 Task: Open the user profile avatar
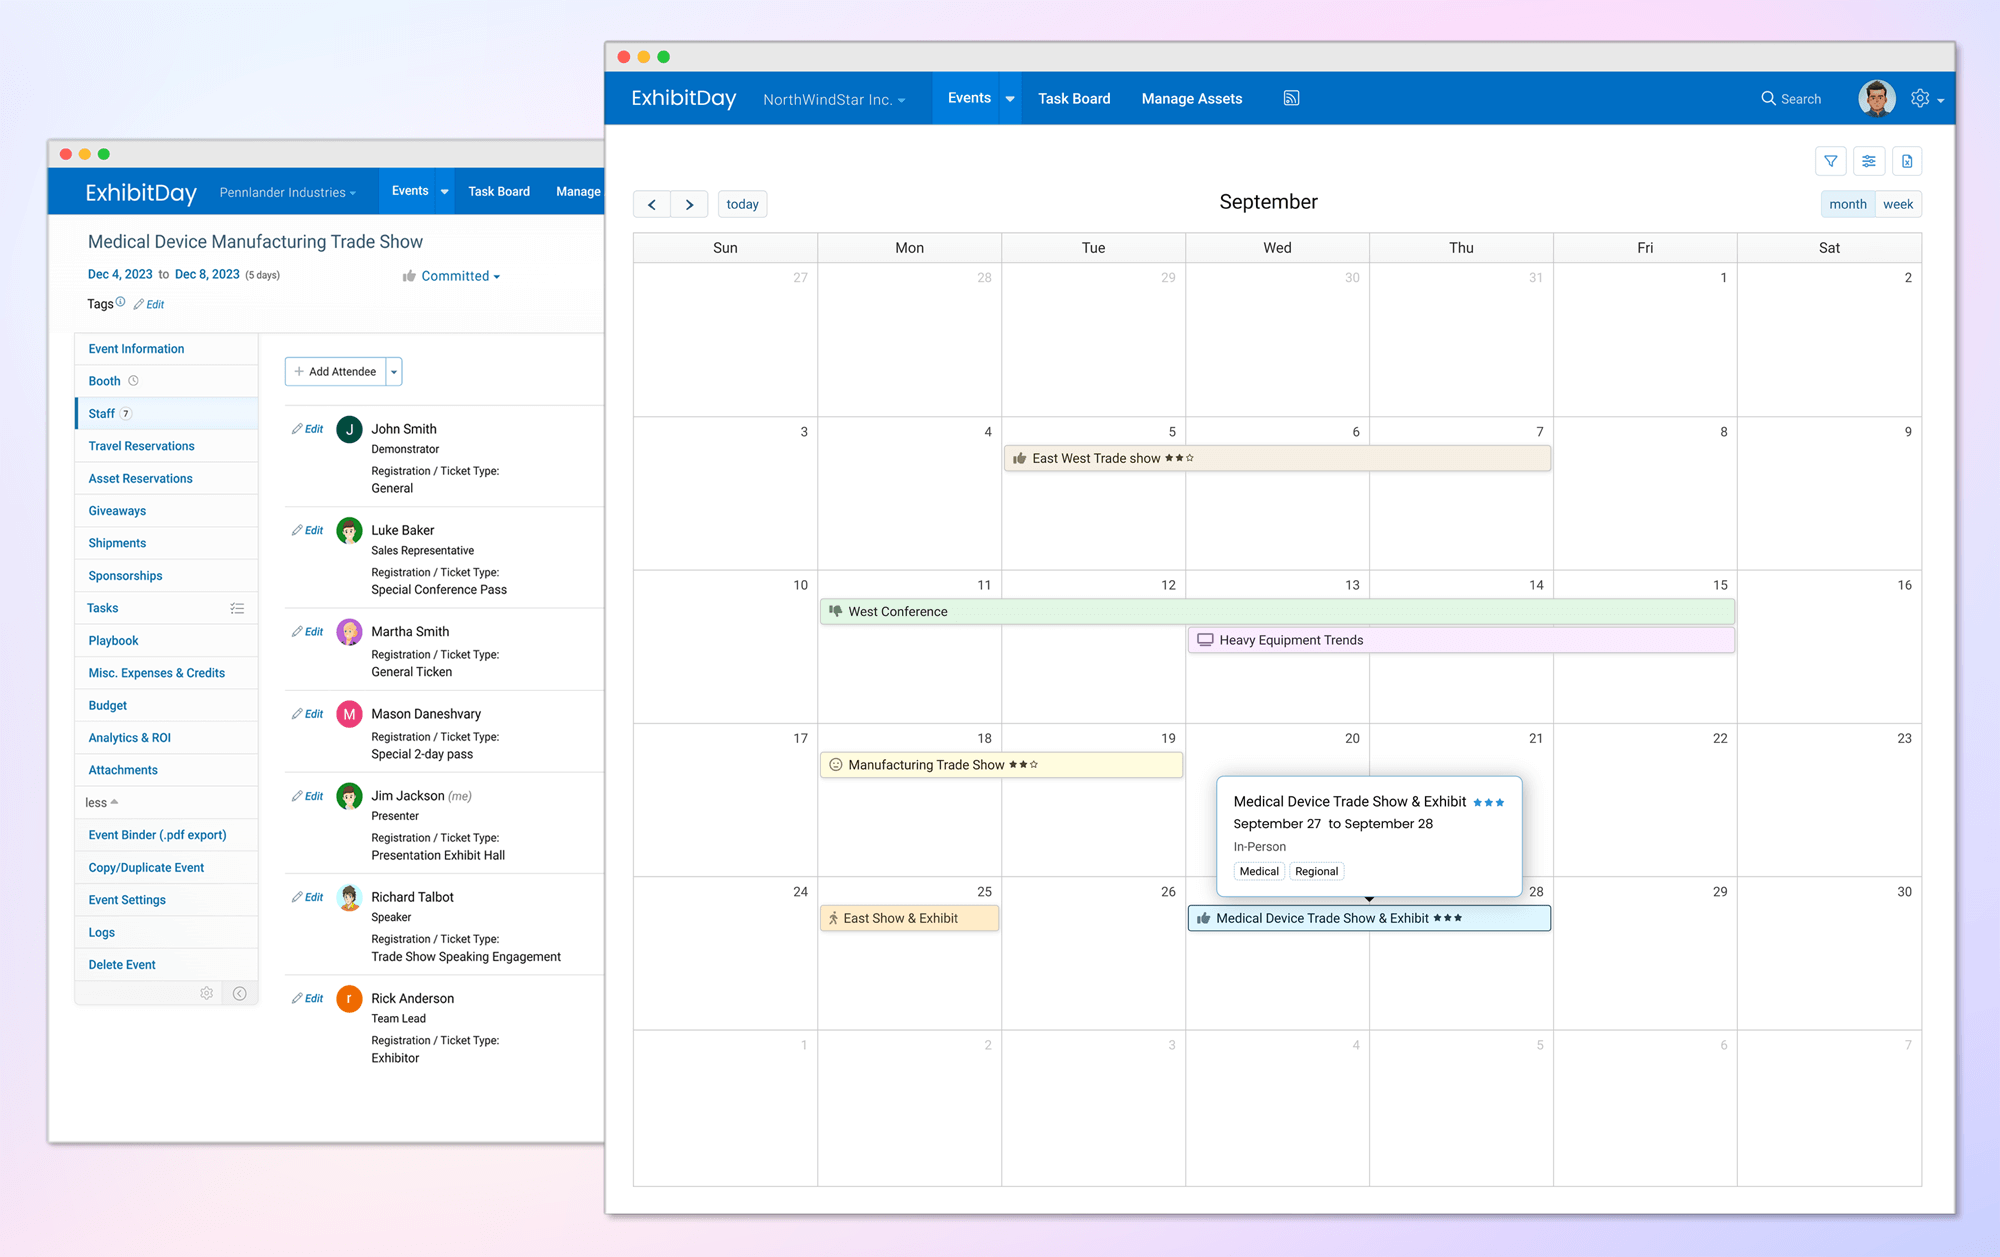(x=1876, y=98)
